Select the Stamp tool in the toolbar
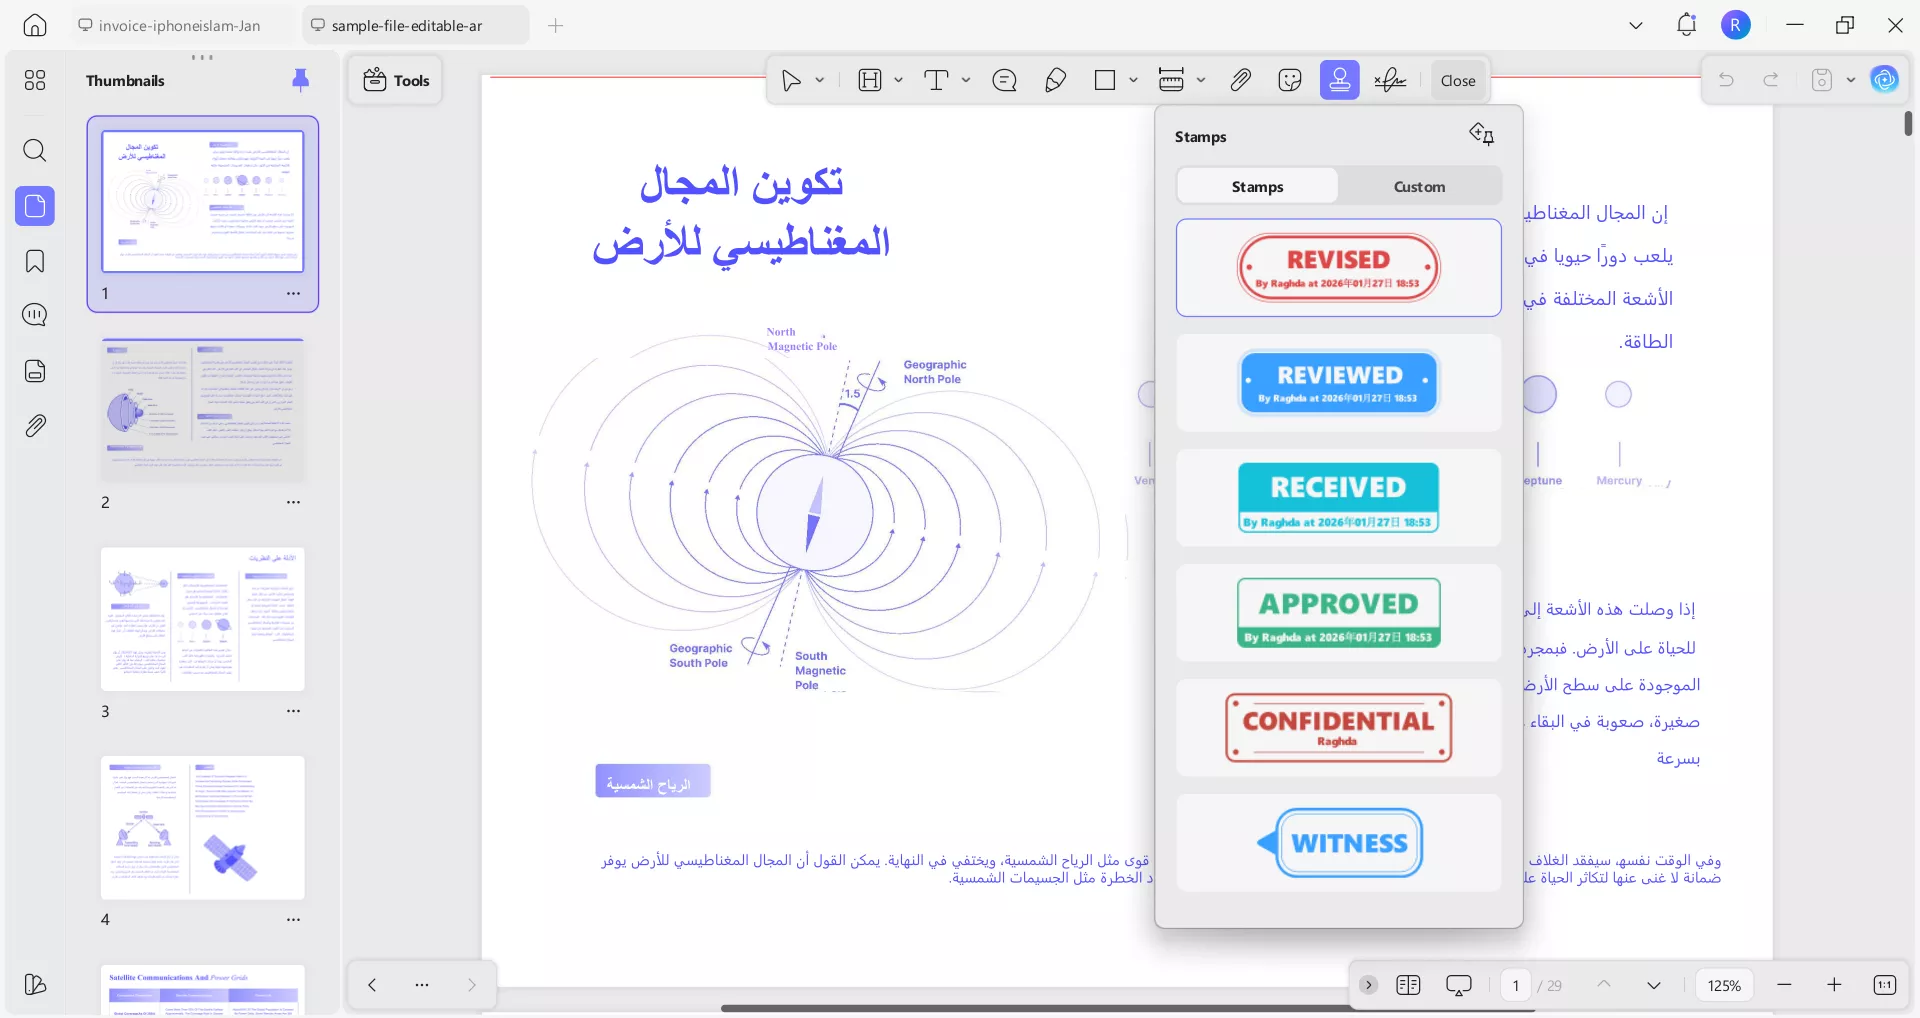The width and height of the screenshot is (1920, 1018). [1339, 79]
